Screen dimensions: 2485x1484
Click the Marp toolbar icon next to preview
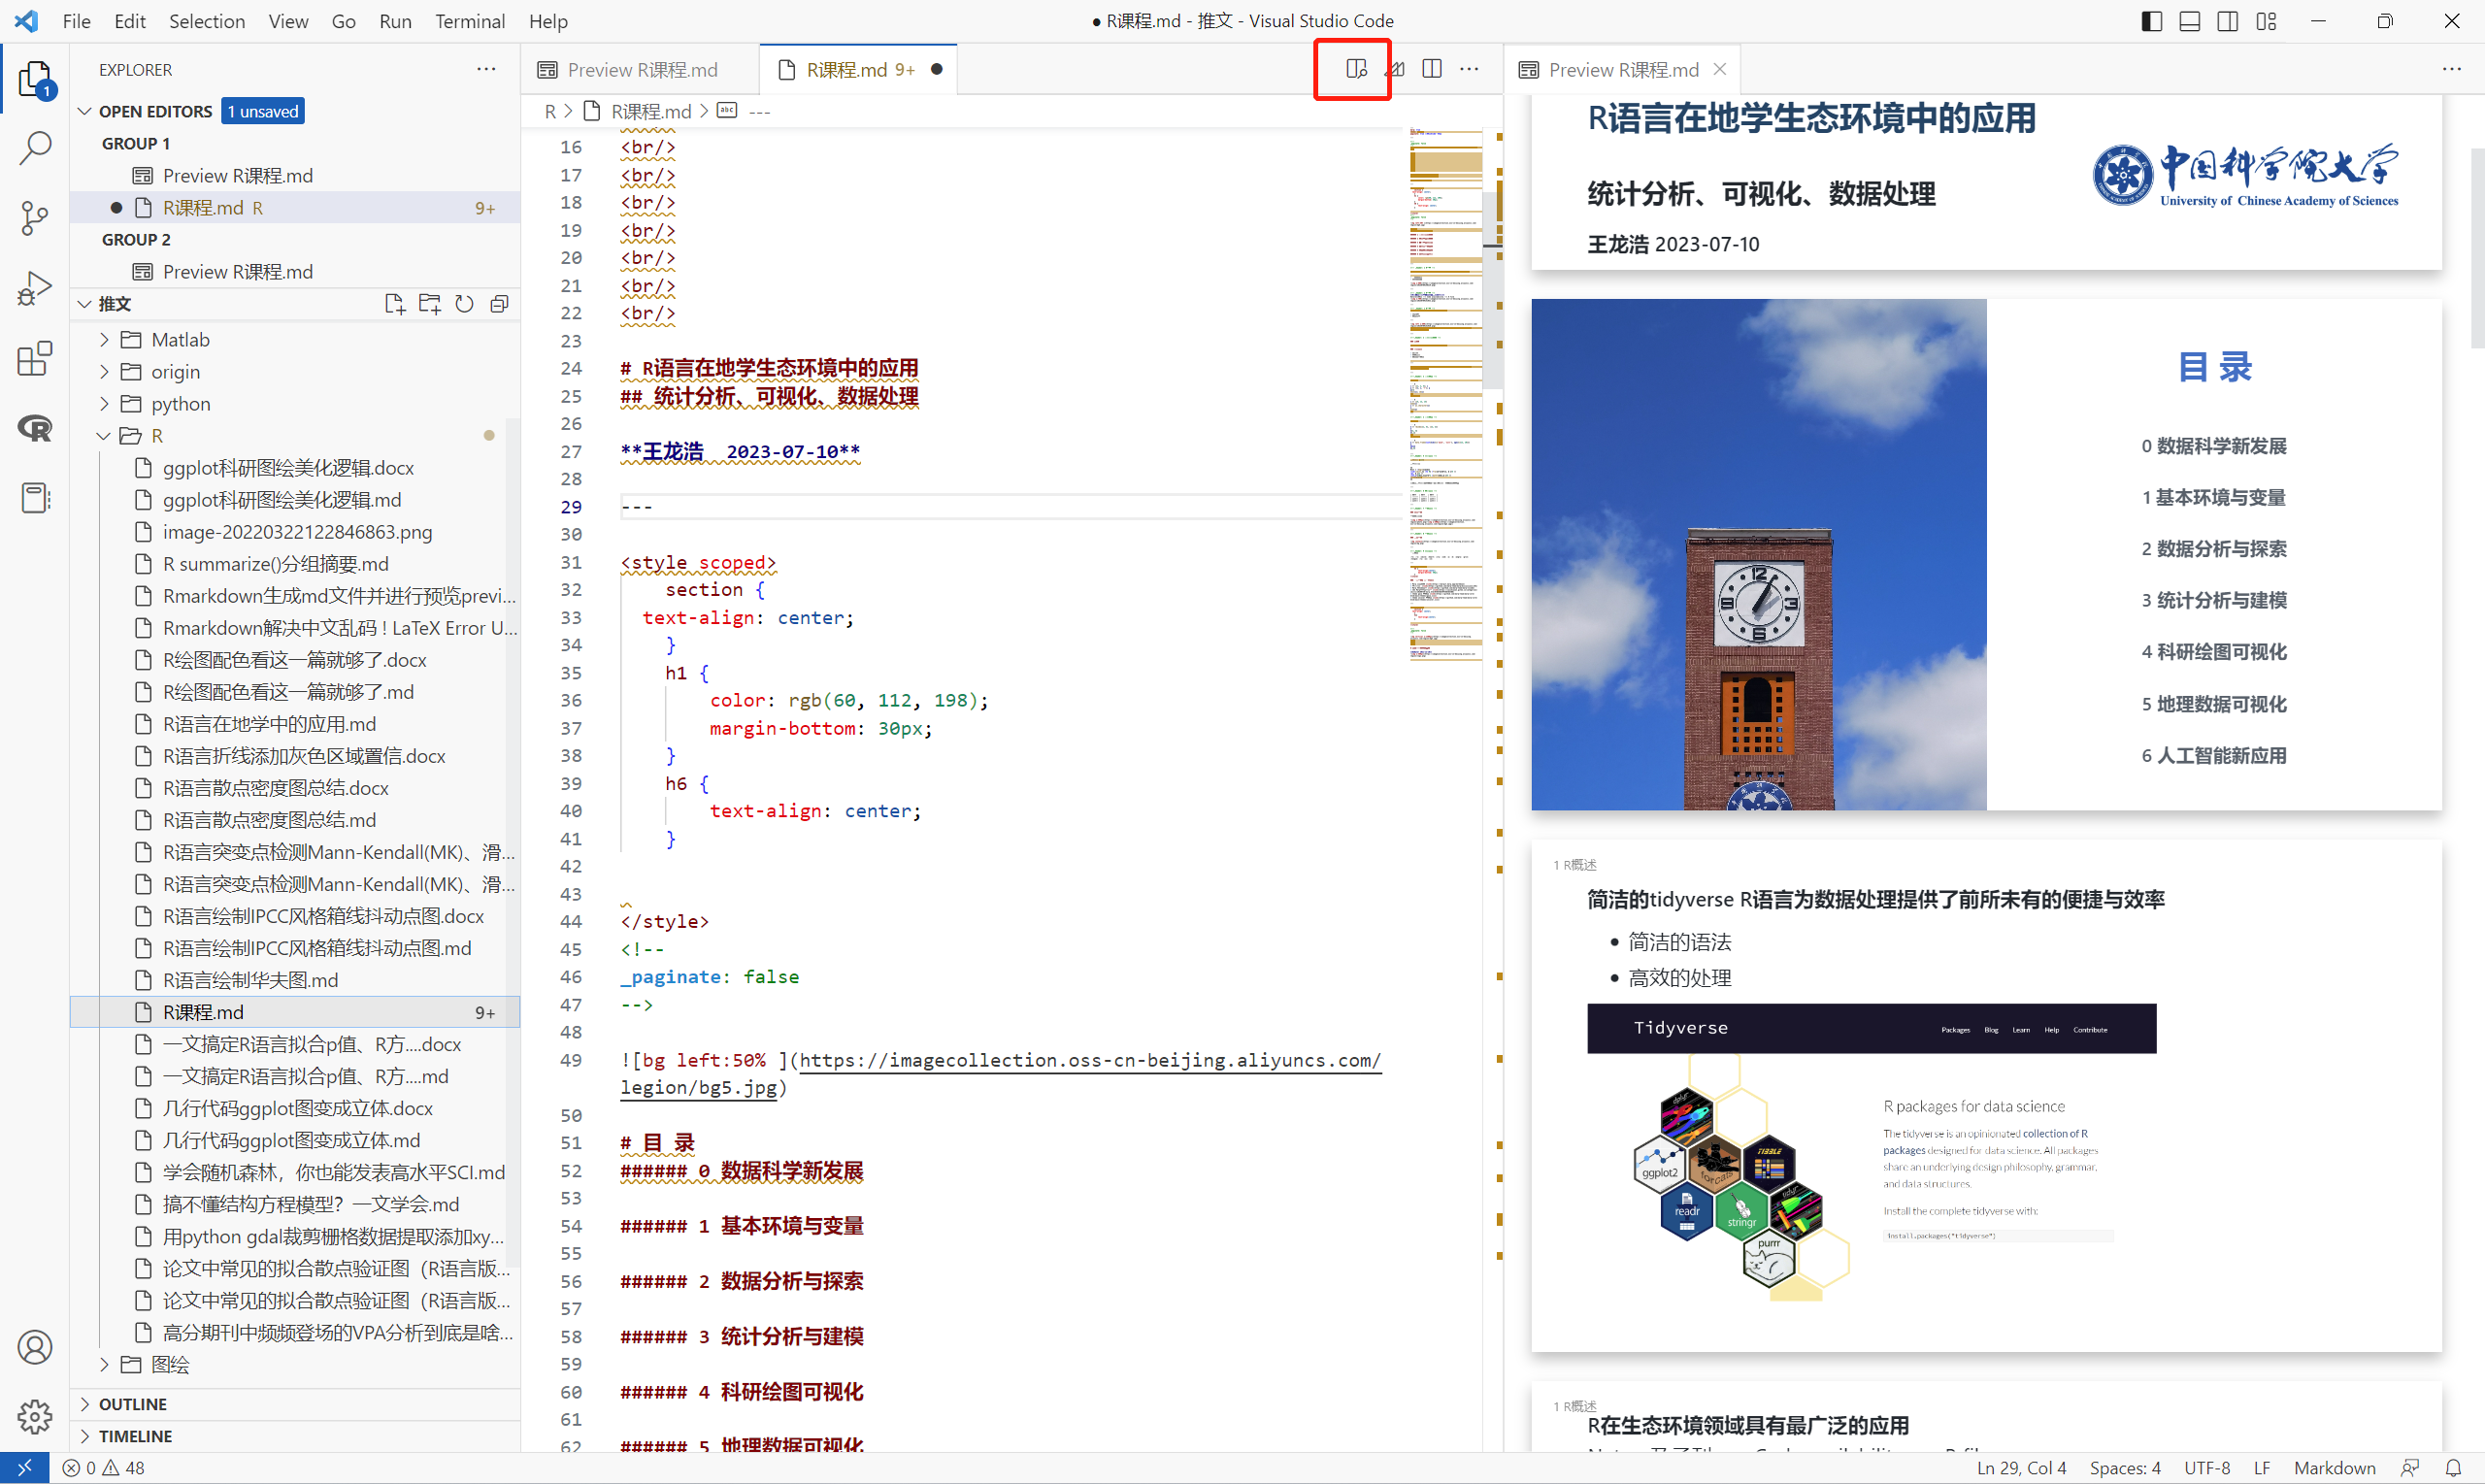1395,69
